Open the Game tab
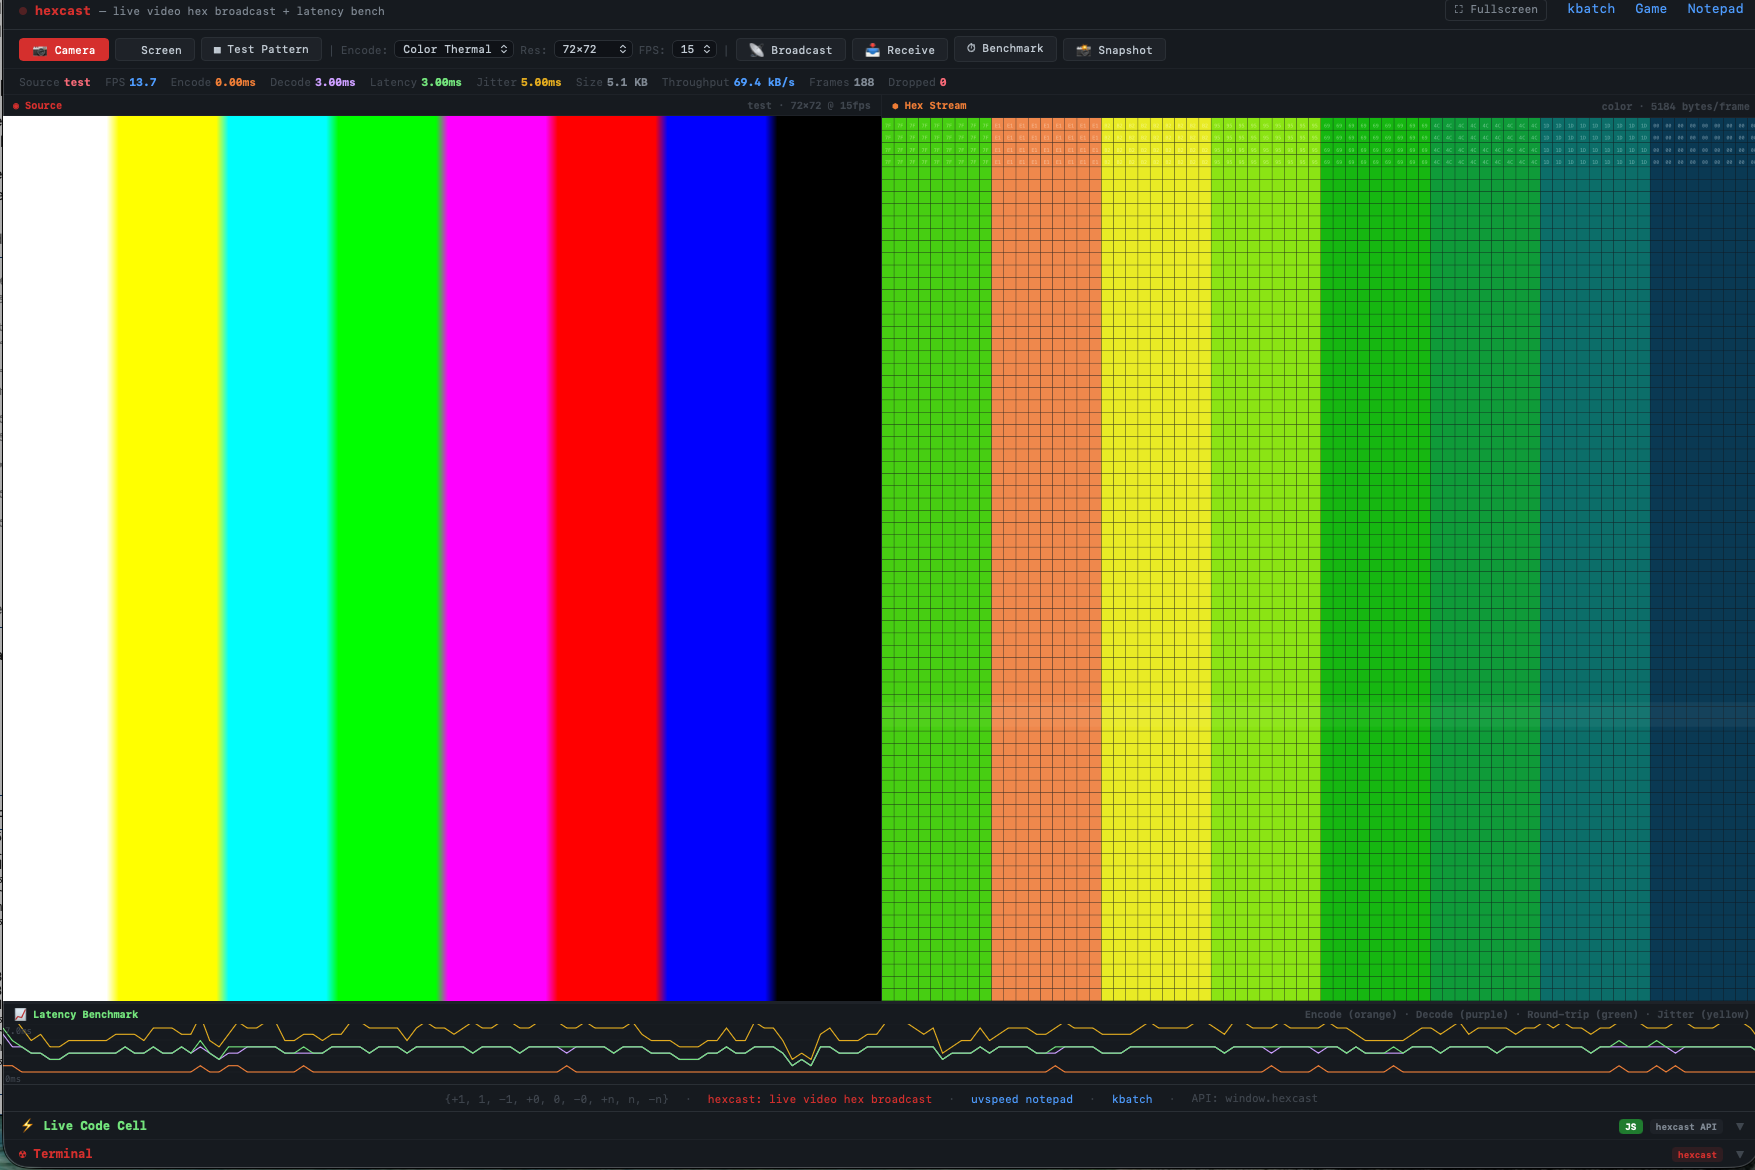 1650,8
